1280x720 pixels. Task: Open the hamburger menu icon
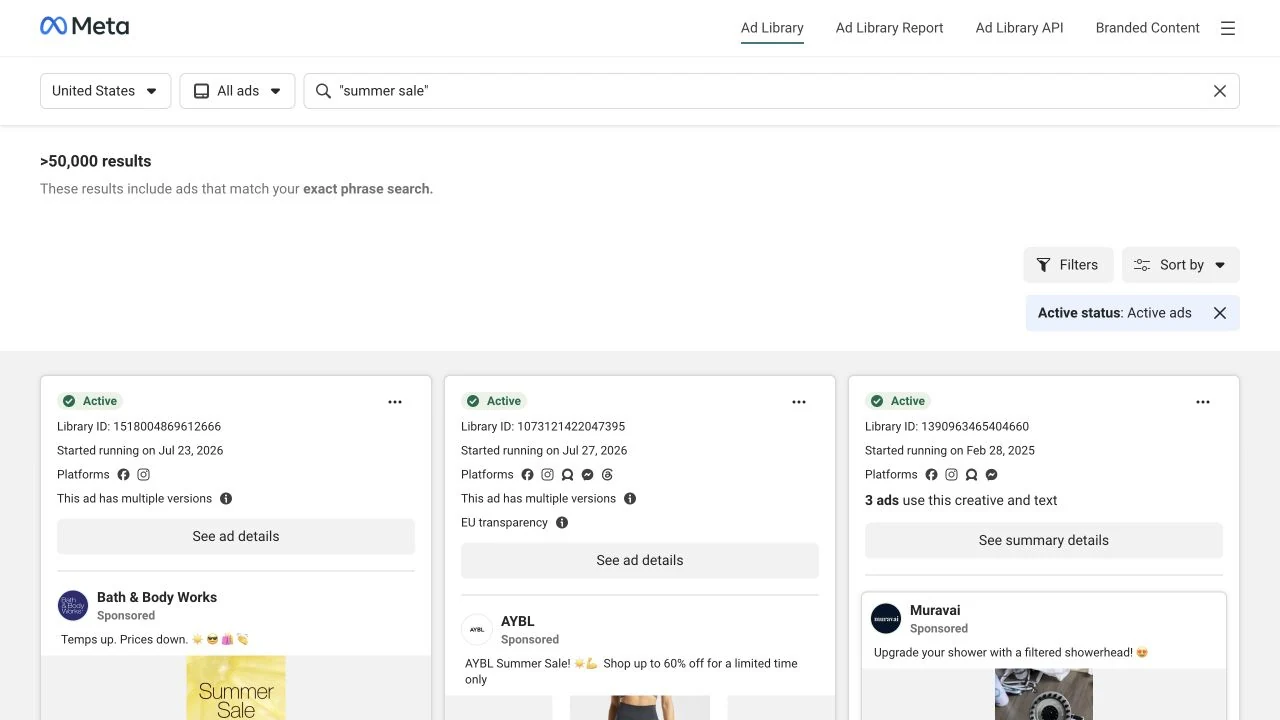[x=1228, y=28]
